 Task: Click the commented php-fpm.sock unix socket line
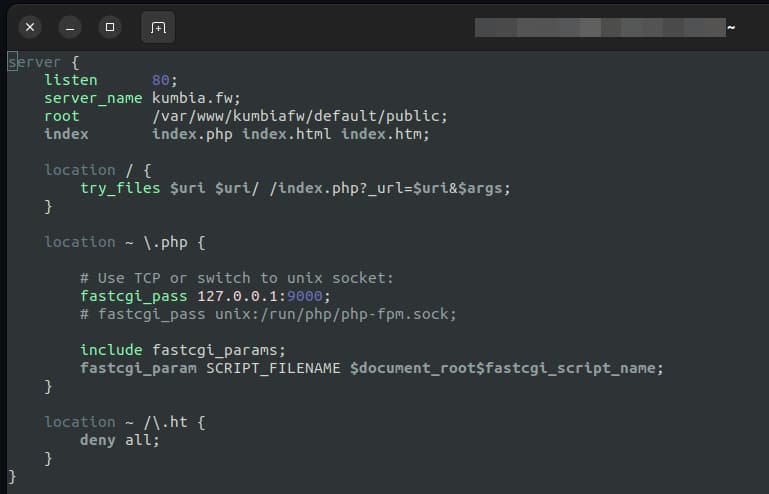[268, 314]
